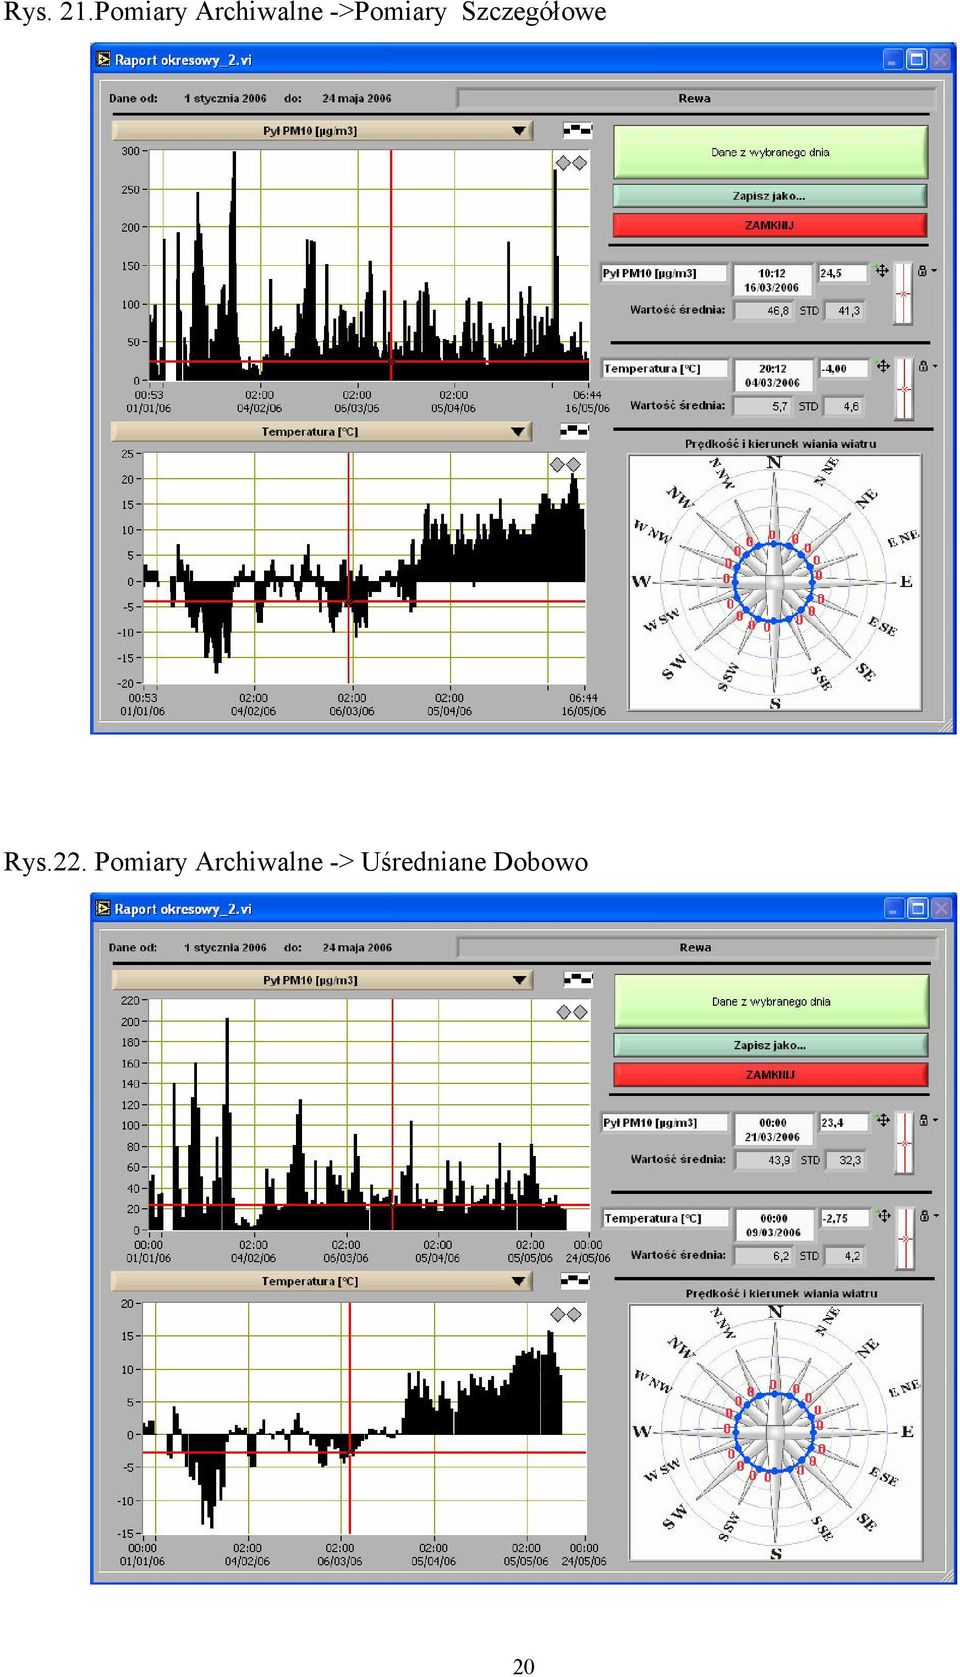This screenshot has height=1677, width=960.
Task: Toggle lock icon in Temperatura cursor row, Rys. 21
Action: pos(925,366)
